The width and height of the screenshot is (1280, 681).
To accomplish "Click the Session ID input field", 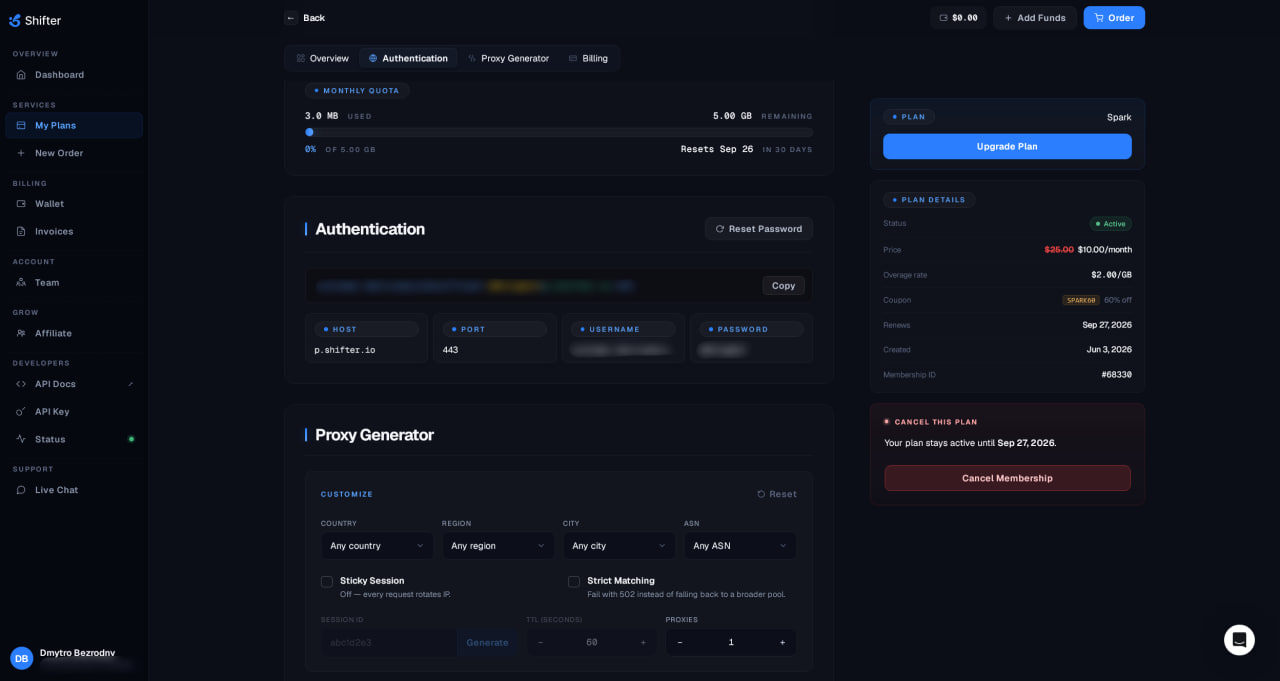I will pyautogui.click(x=389, y=642).
